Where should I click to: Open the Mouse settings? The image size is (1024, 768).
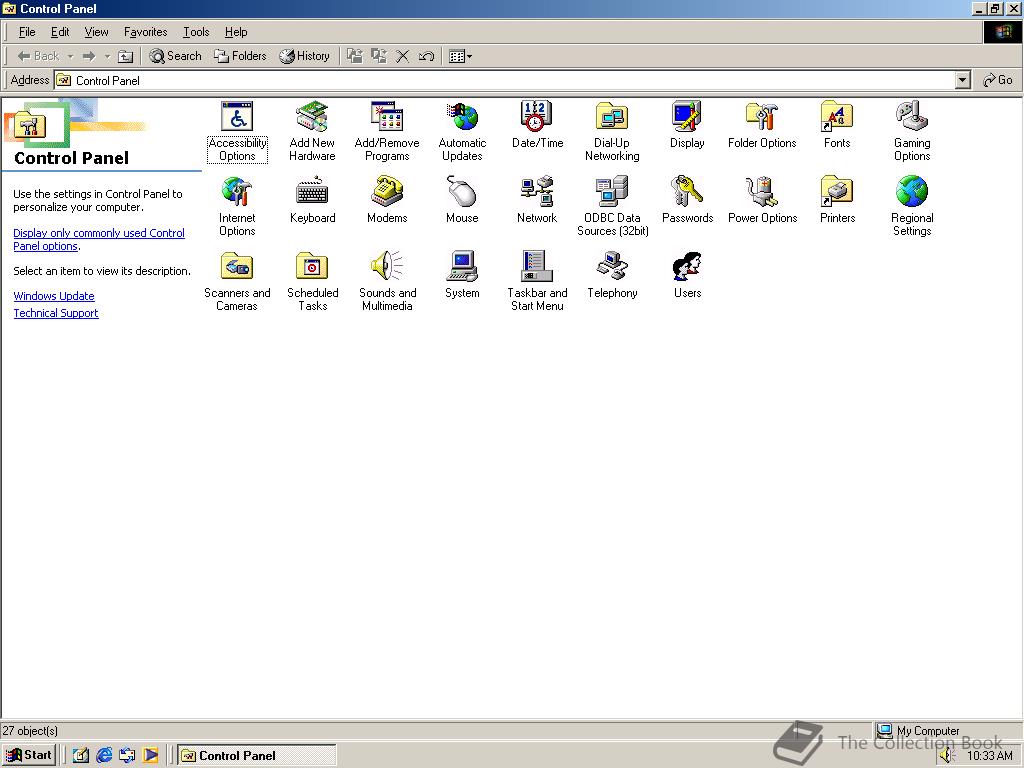(x=462, y=190)
